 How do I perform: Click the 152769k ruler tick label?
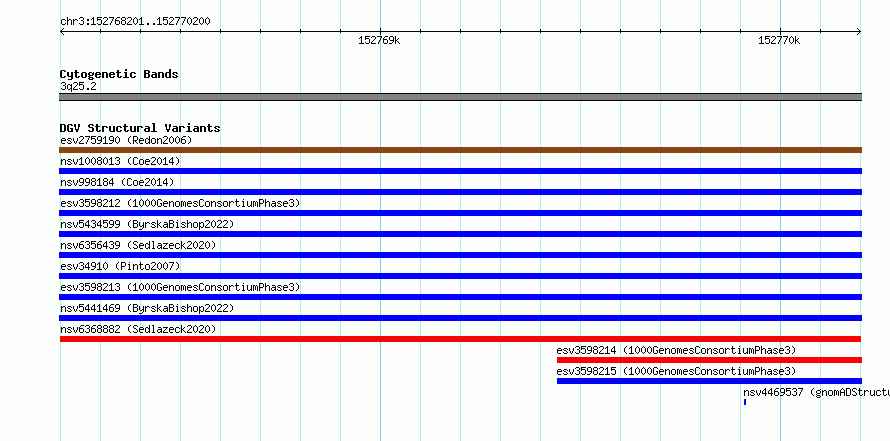tap(379, 40)
